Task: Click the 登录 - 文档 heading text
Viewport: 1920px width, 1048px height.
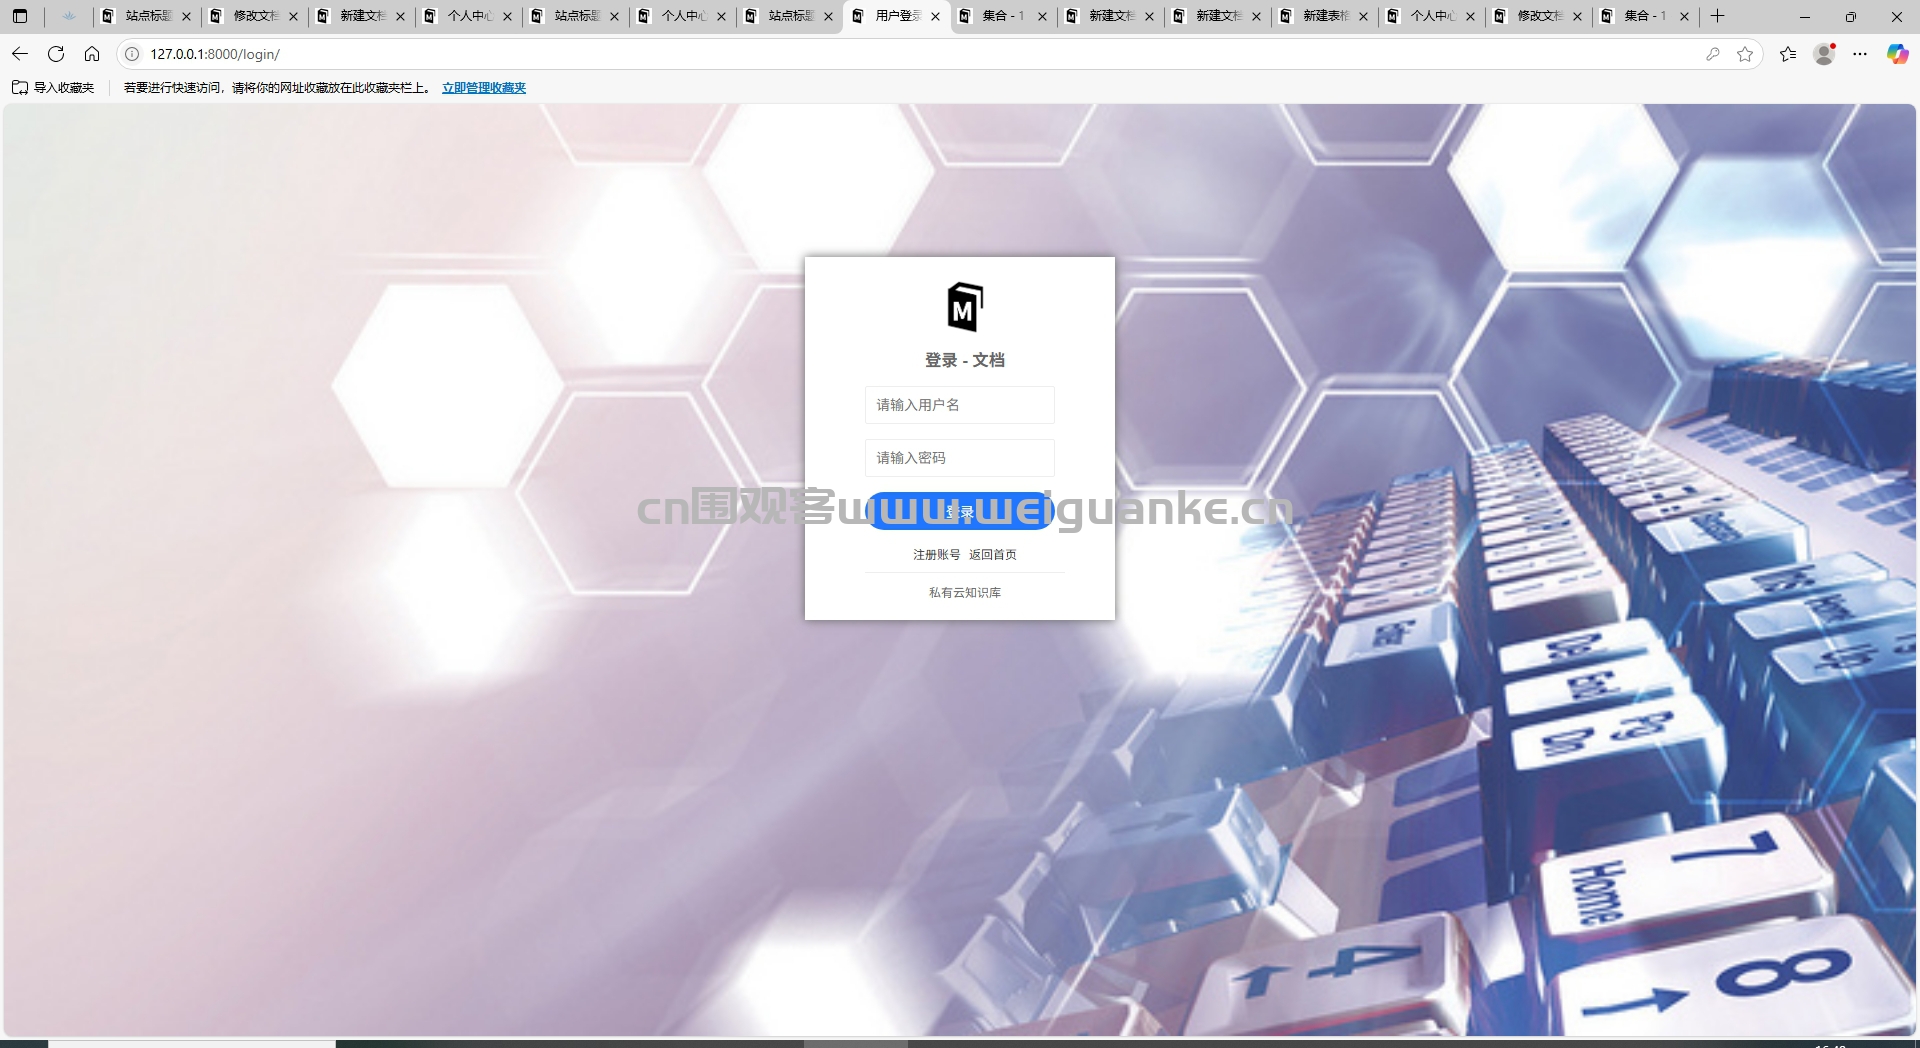Action: (964, 360)
